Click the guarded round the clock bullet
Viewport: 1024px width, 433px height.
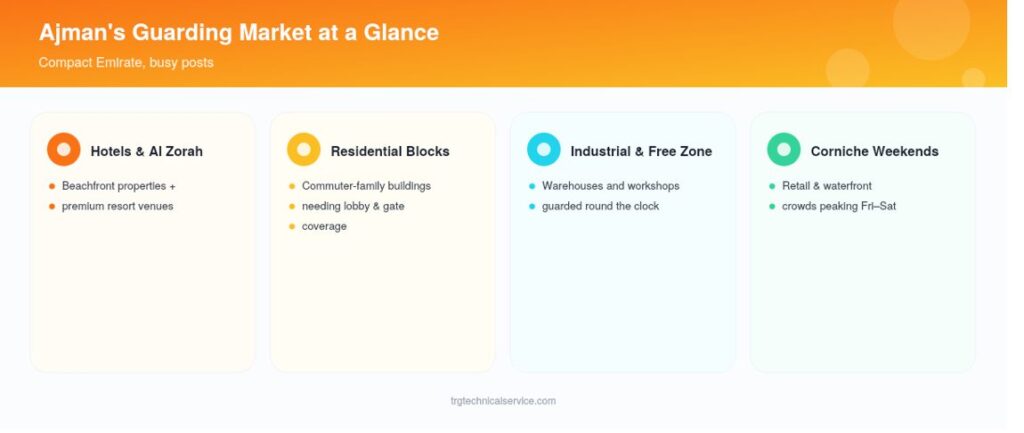pyautogui.click(x=600, y=206)
